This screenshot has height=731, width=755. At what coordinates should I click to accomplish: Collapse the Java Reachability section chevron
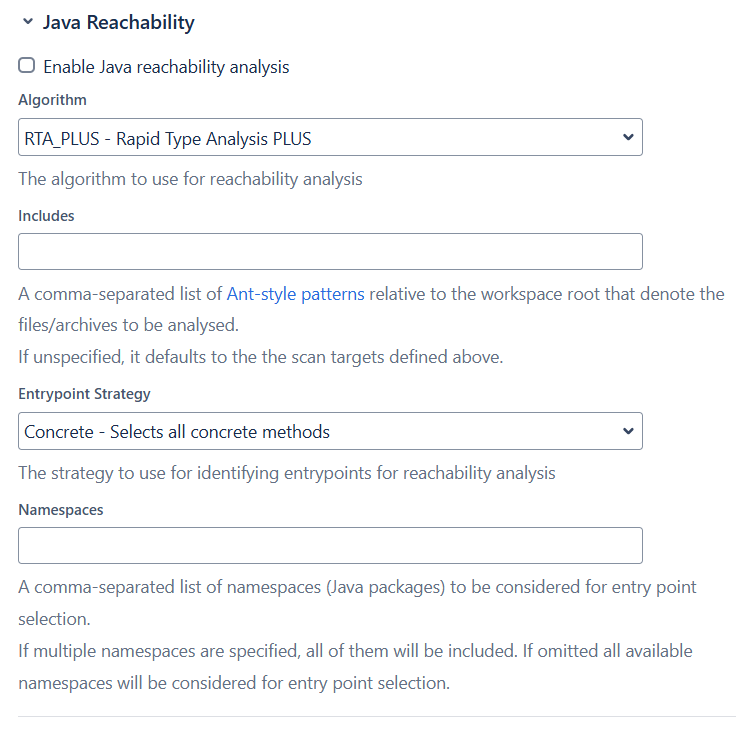[x=27, y=22]
